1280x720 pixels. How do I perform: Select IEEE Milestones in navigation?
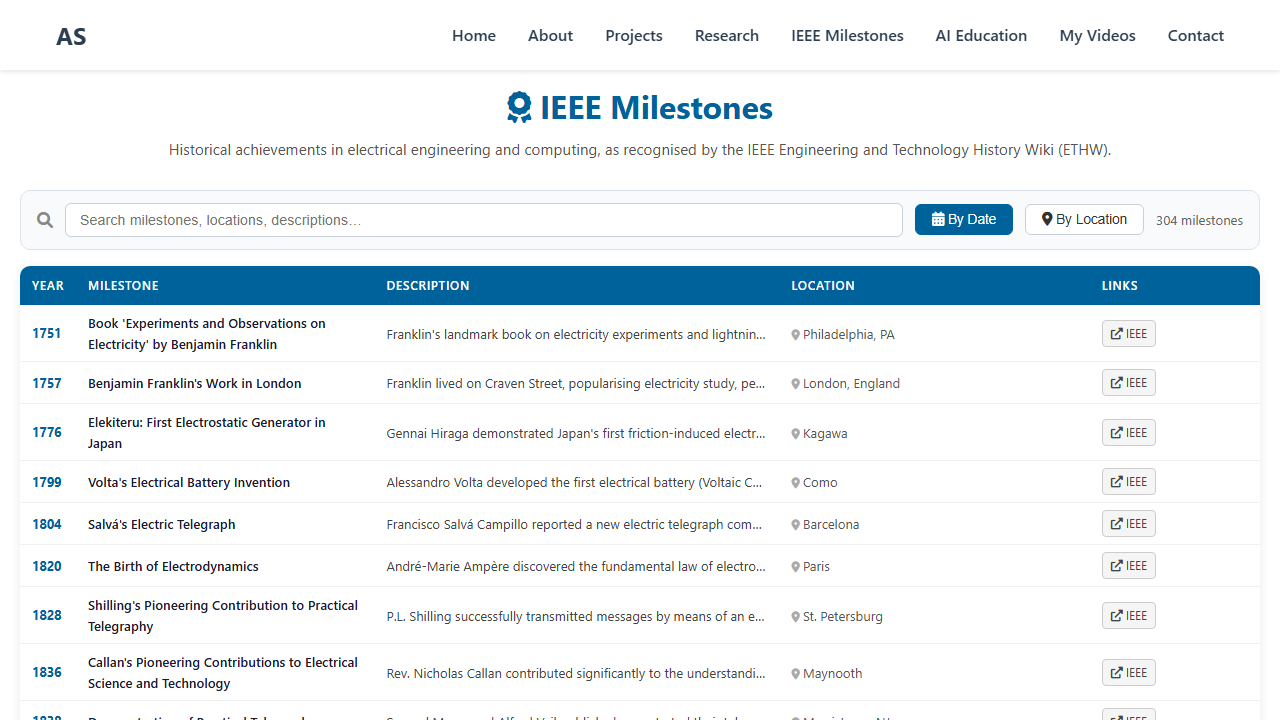(x=847, y=35)
